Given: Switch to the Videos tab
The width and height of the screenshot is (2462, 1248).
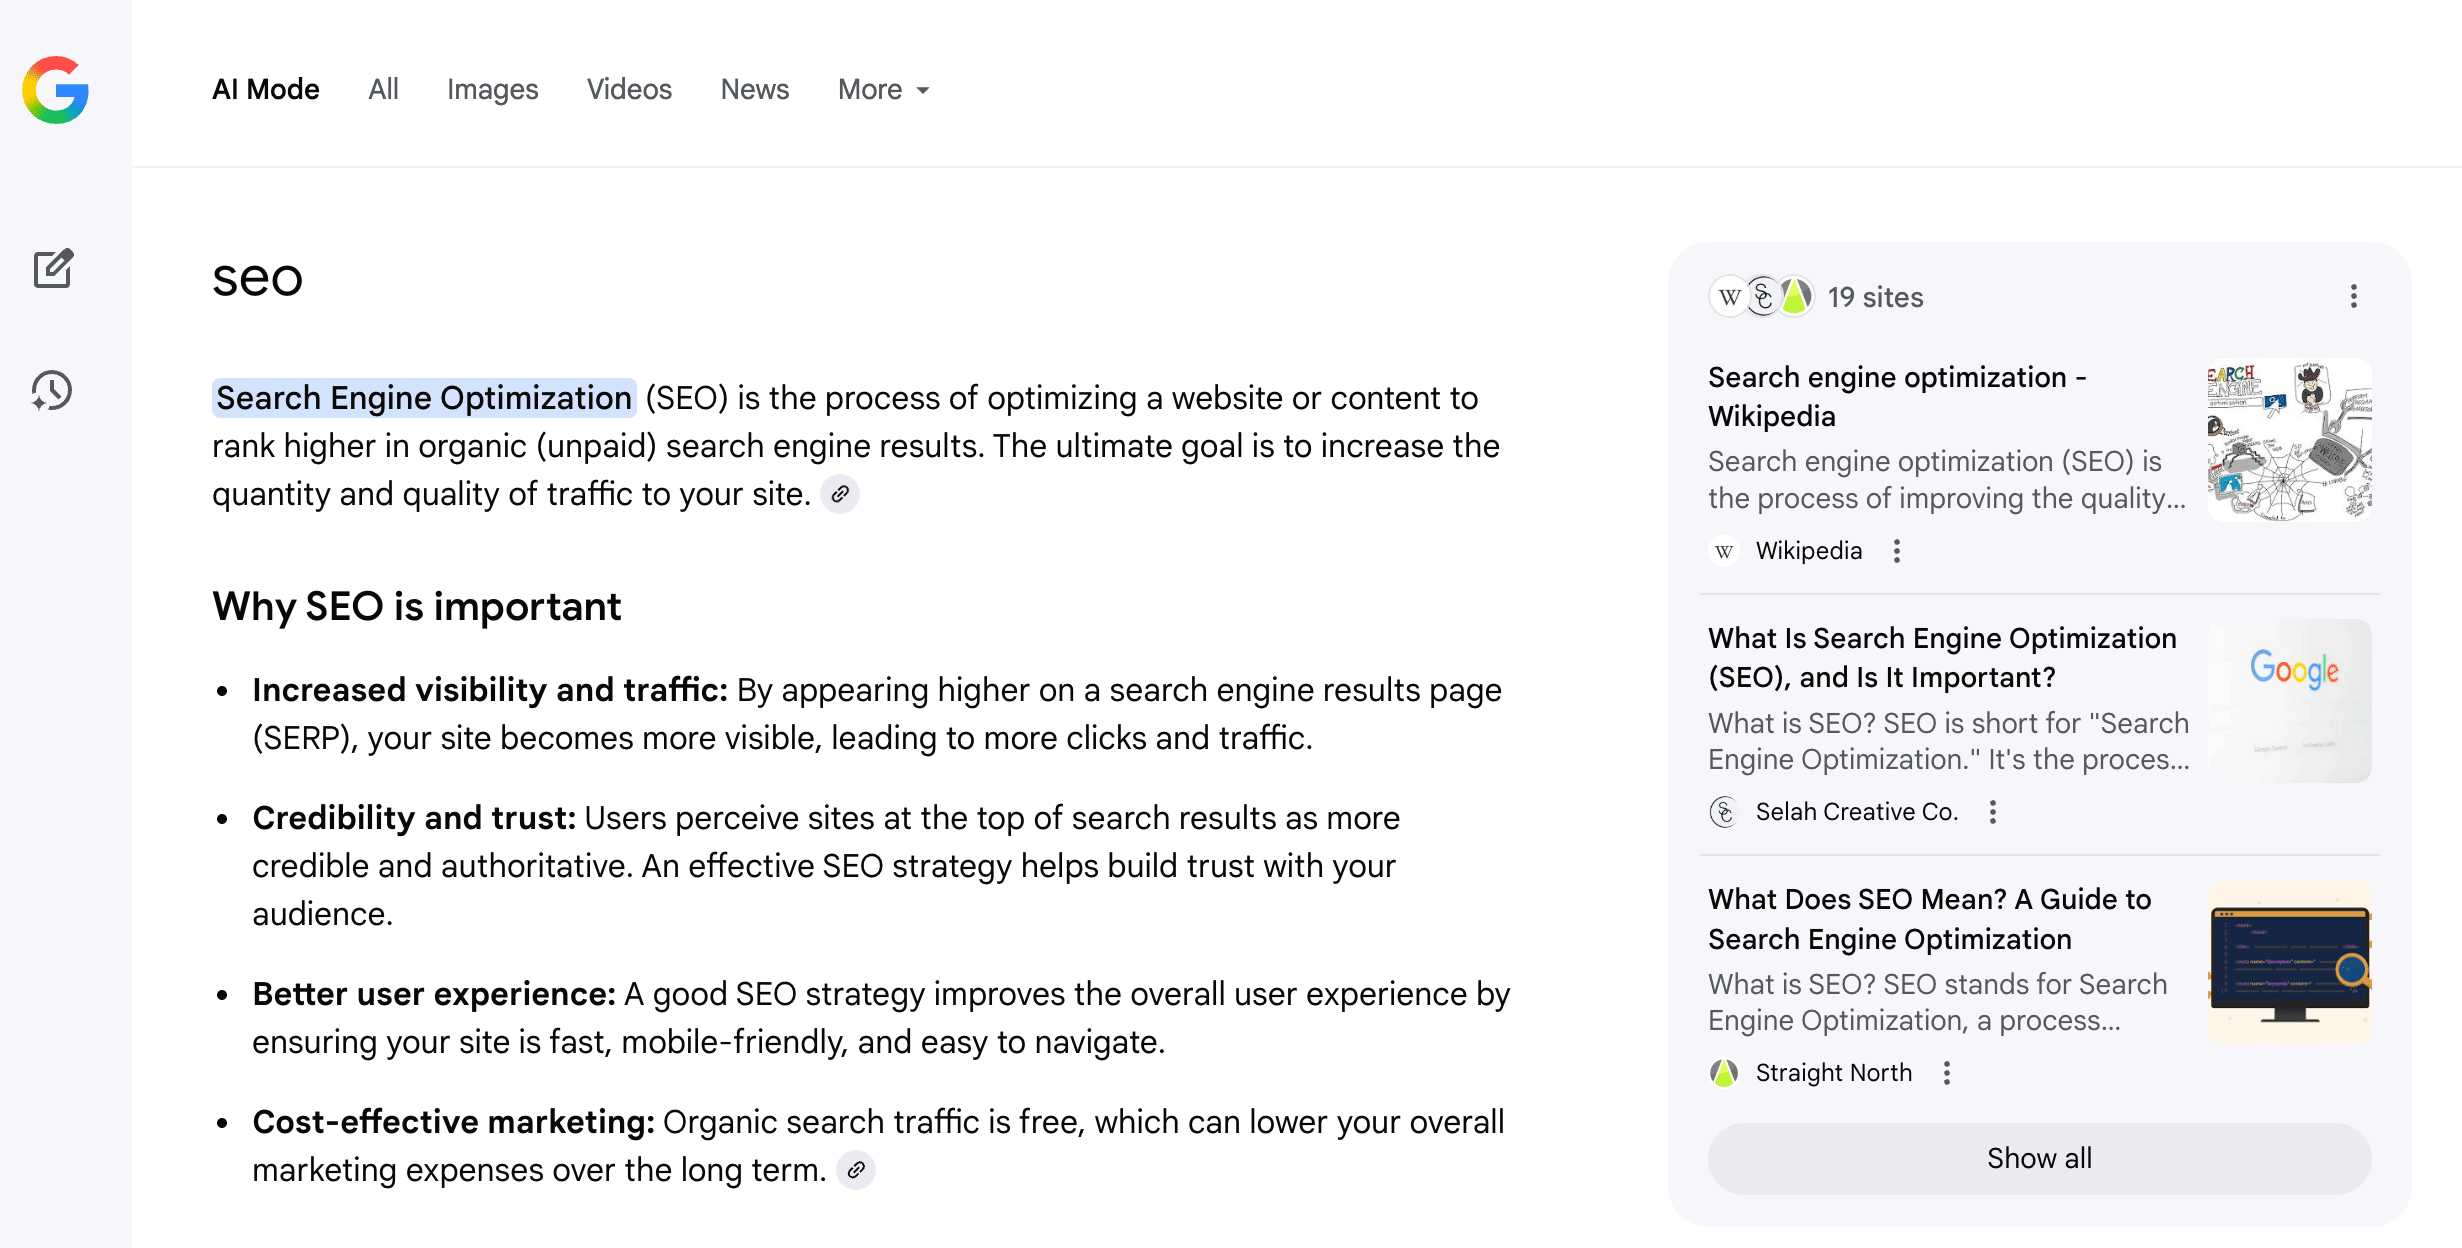Looking at the screenshot, I should 629,90.
